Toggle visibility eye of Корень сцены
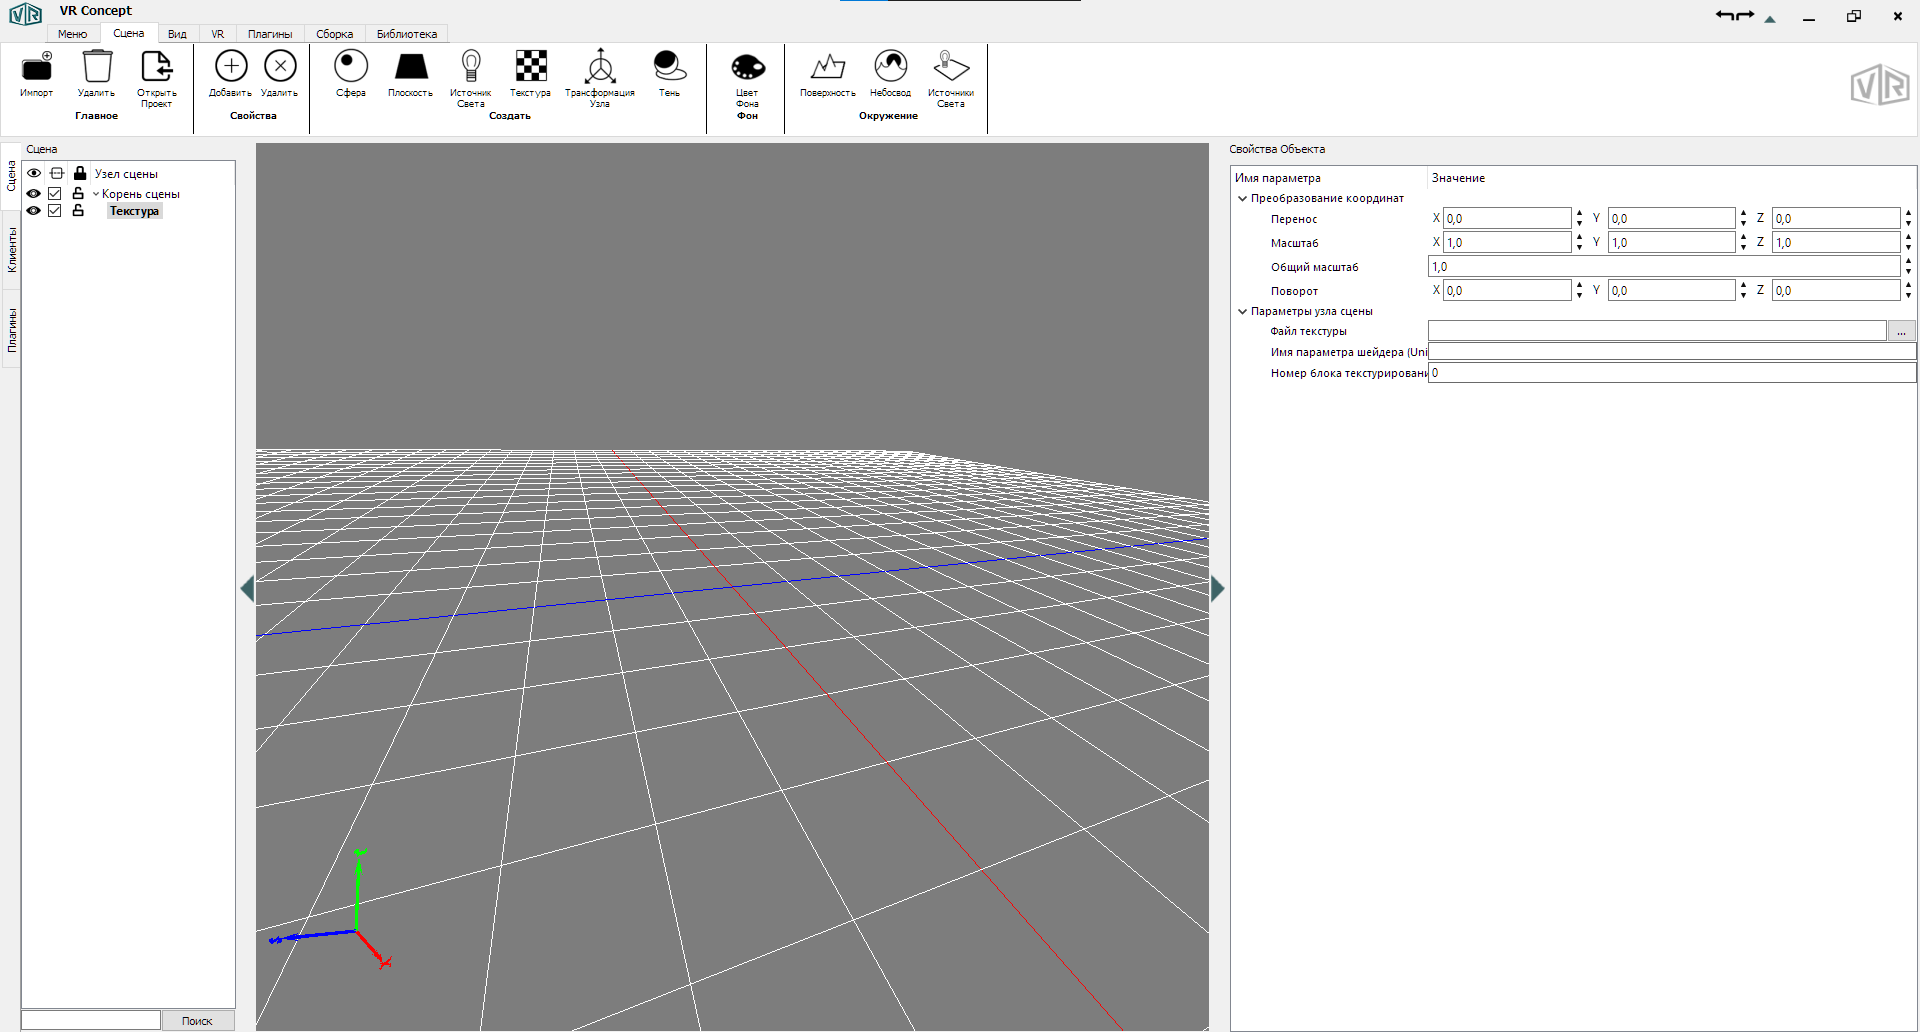The height and width of the screenshot is (1032, 1920). click(x=34, y=193)
